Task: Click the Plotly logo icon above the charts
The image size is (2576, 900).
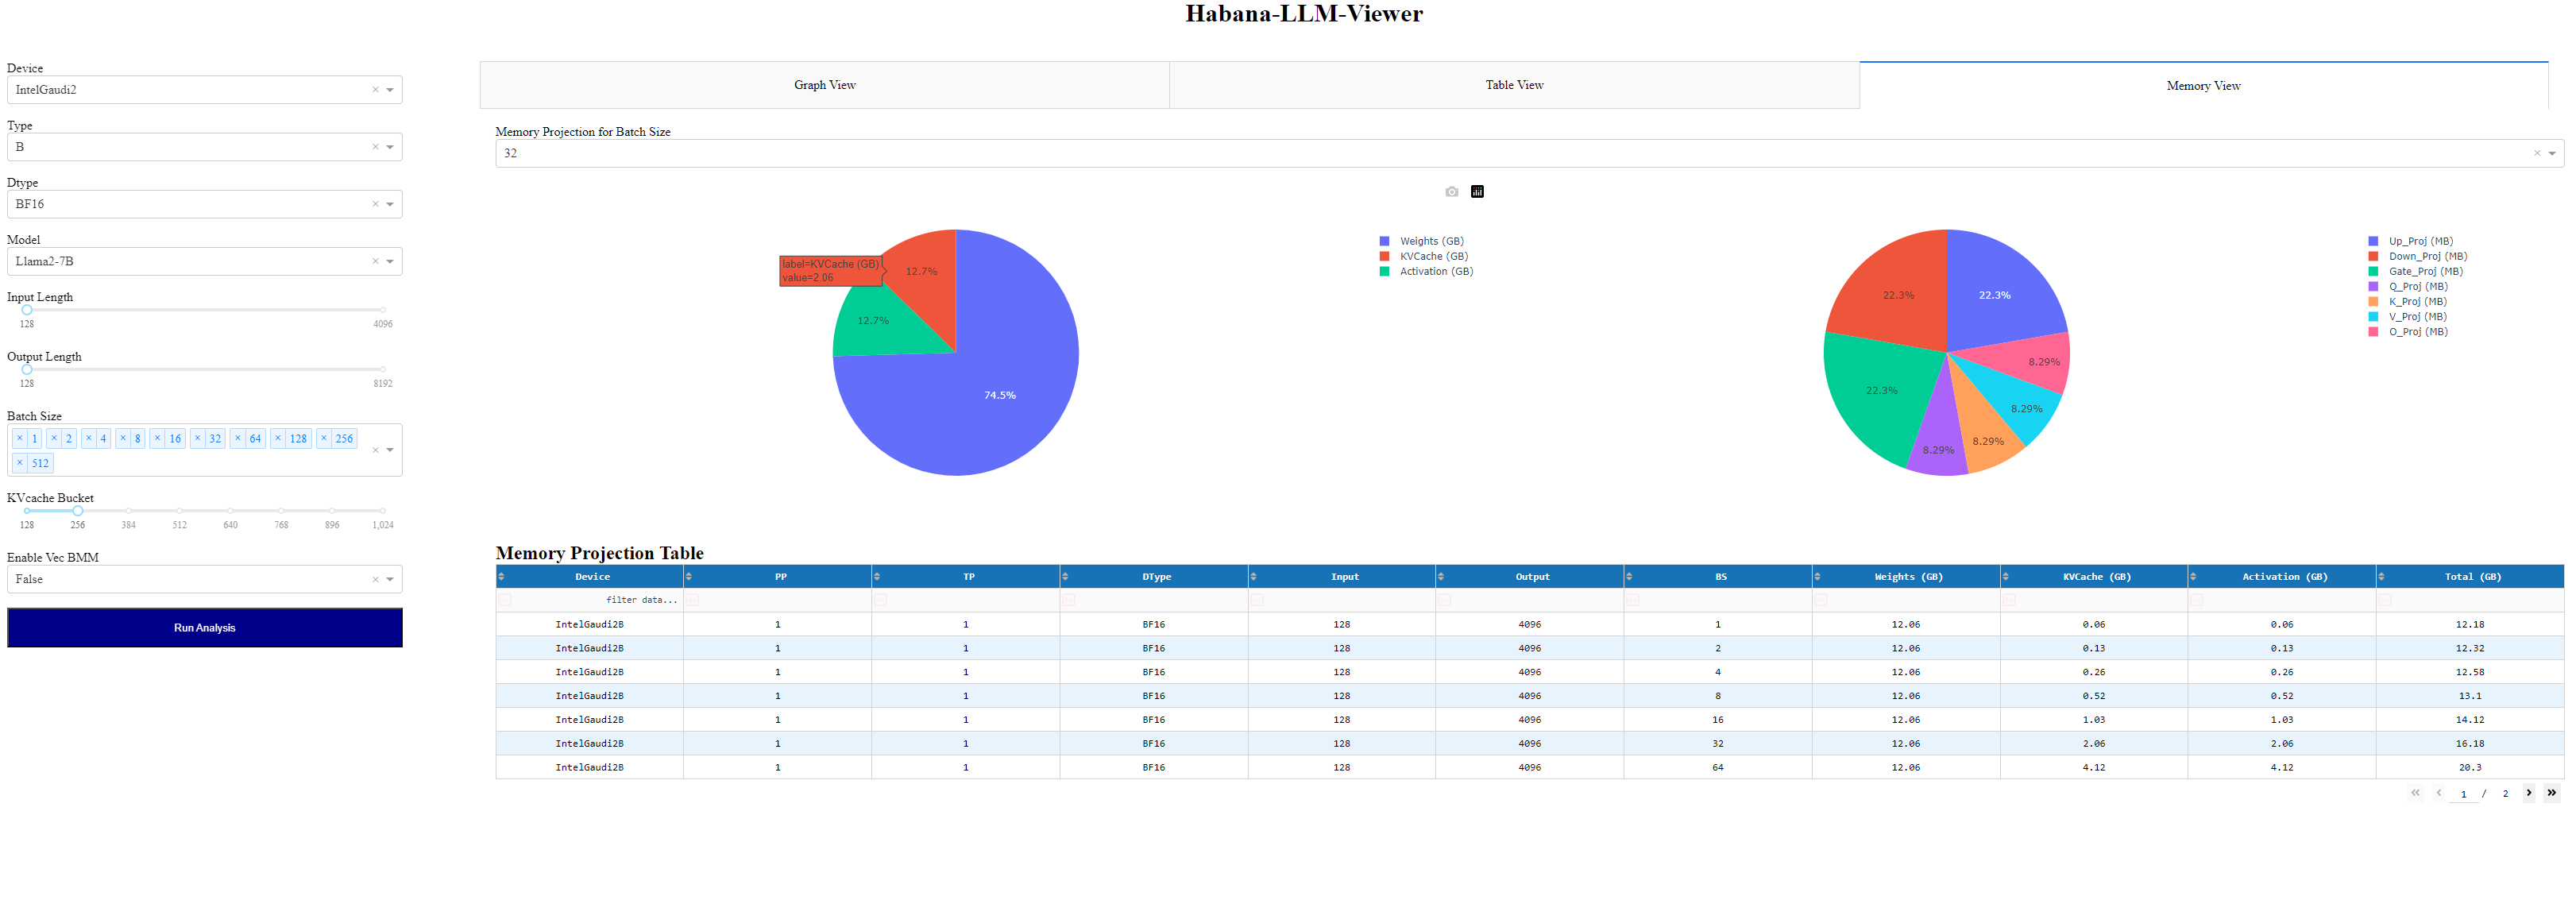Action: (1477, 192)
